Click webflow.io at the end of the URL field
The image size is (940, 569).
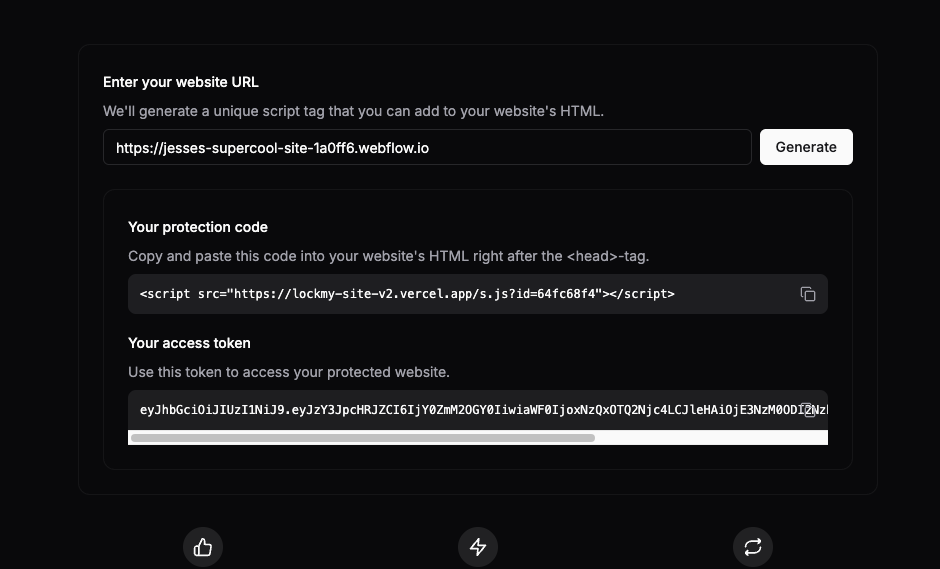pos(394,148)
